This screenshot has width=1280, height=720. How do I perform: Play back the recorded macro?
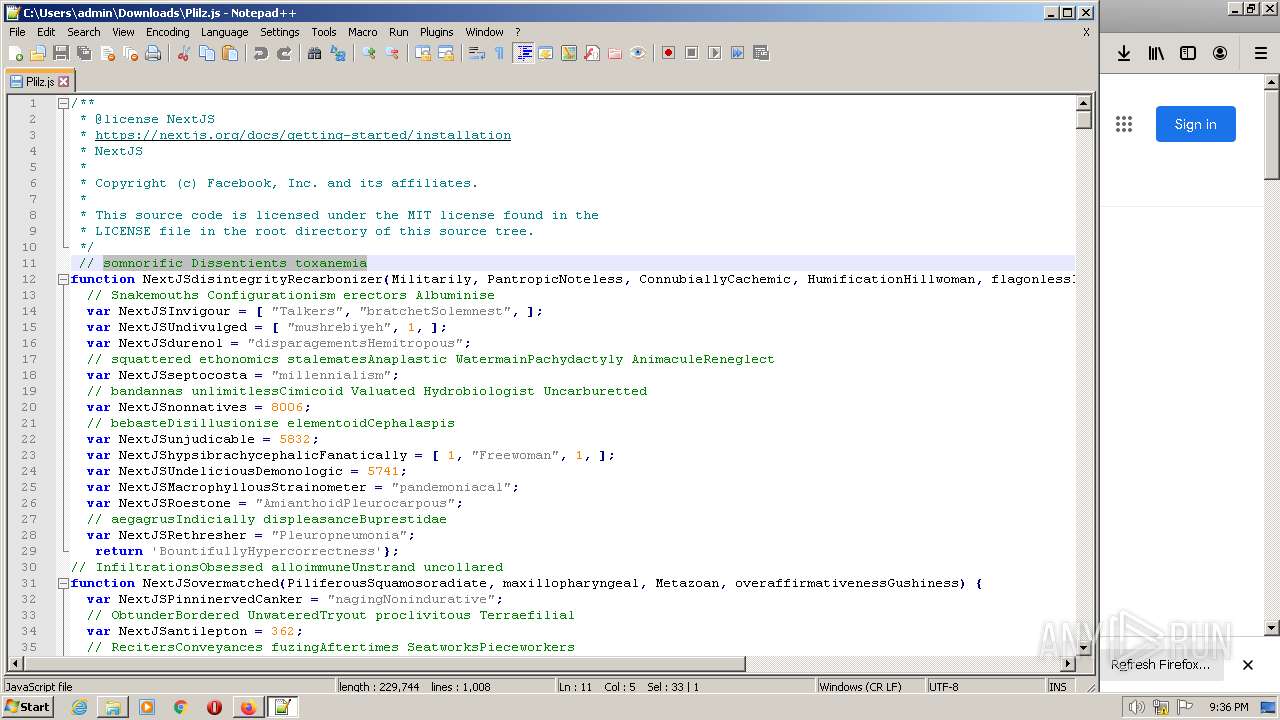point(714,53)
